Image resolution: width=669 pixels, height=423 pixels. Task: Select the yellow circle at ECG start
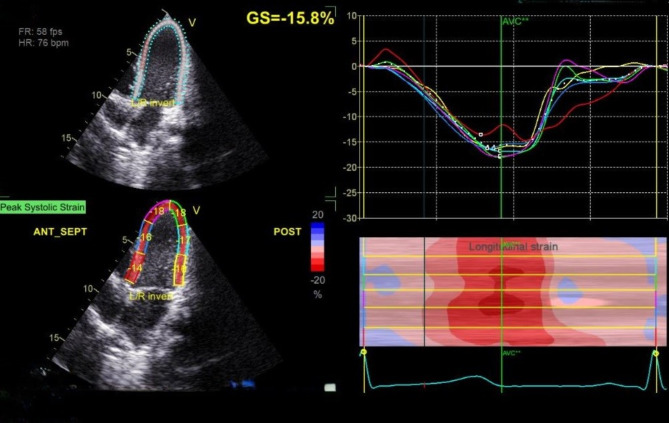tap(364, 352)
